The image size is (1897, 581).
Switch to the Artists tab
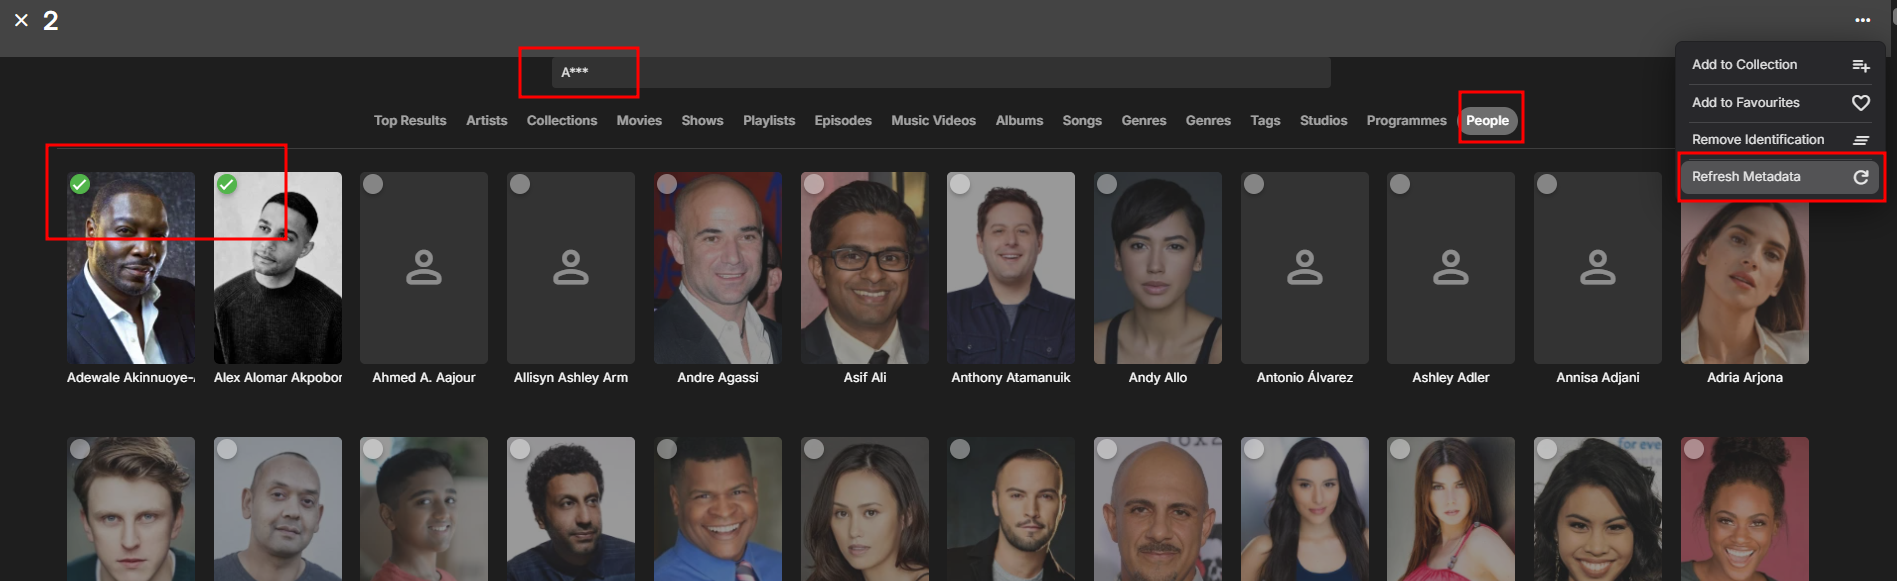(487, 121)
